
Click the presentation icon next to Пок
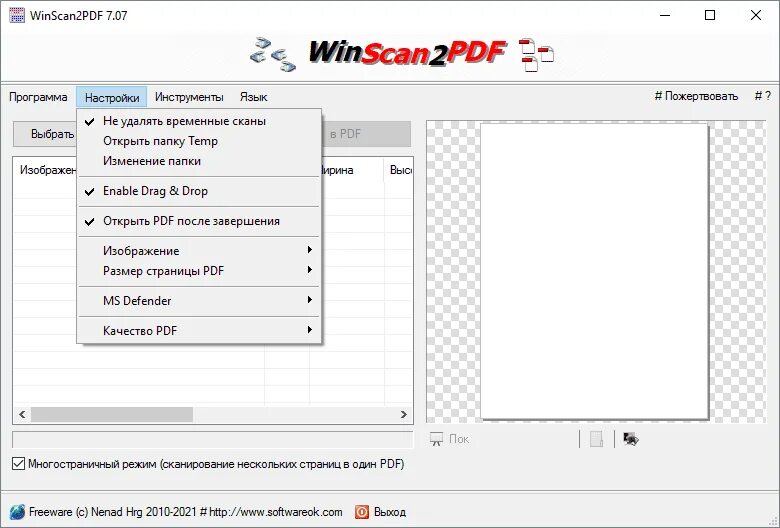point(436,439)
